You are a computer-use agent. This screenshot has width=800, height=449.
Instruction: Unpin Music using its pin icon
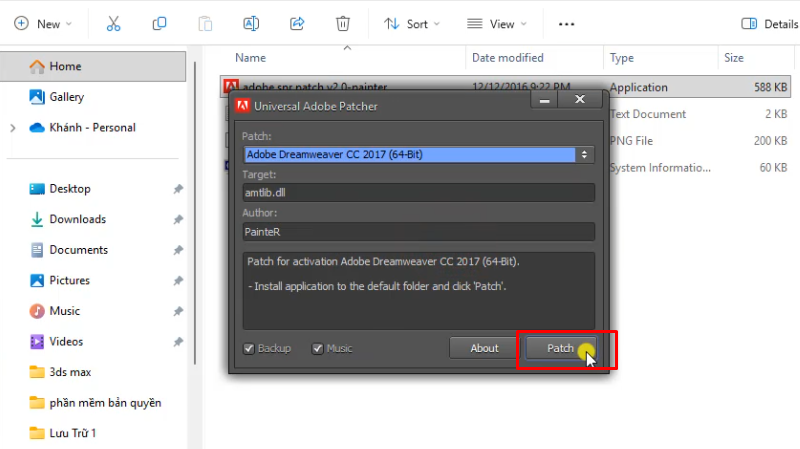tap(178, 312)
